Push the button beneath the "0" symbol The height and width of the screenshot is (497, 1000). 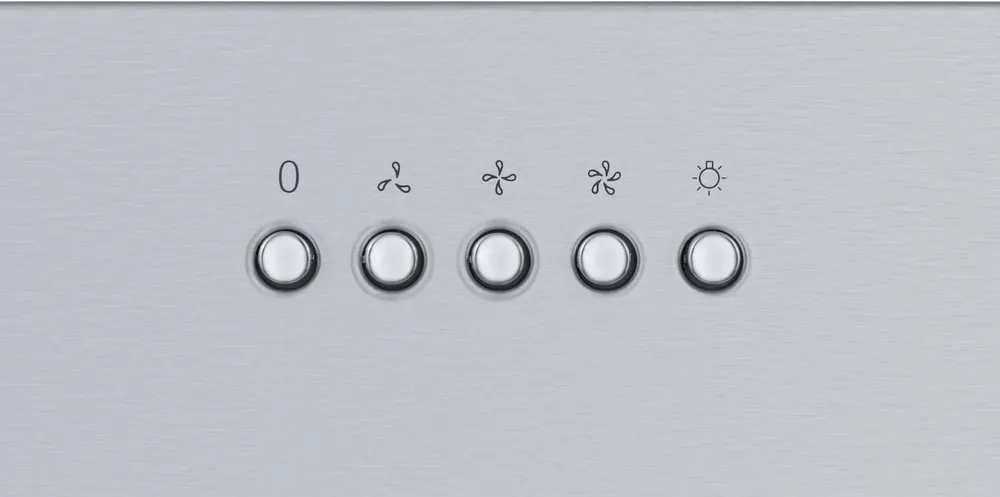pyautogui.click(x=286, y=260)
